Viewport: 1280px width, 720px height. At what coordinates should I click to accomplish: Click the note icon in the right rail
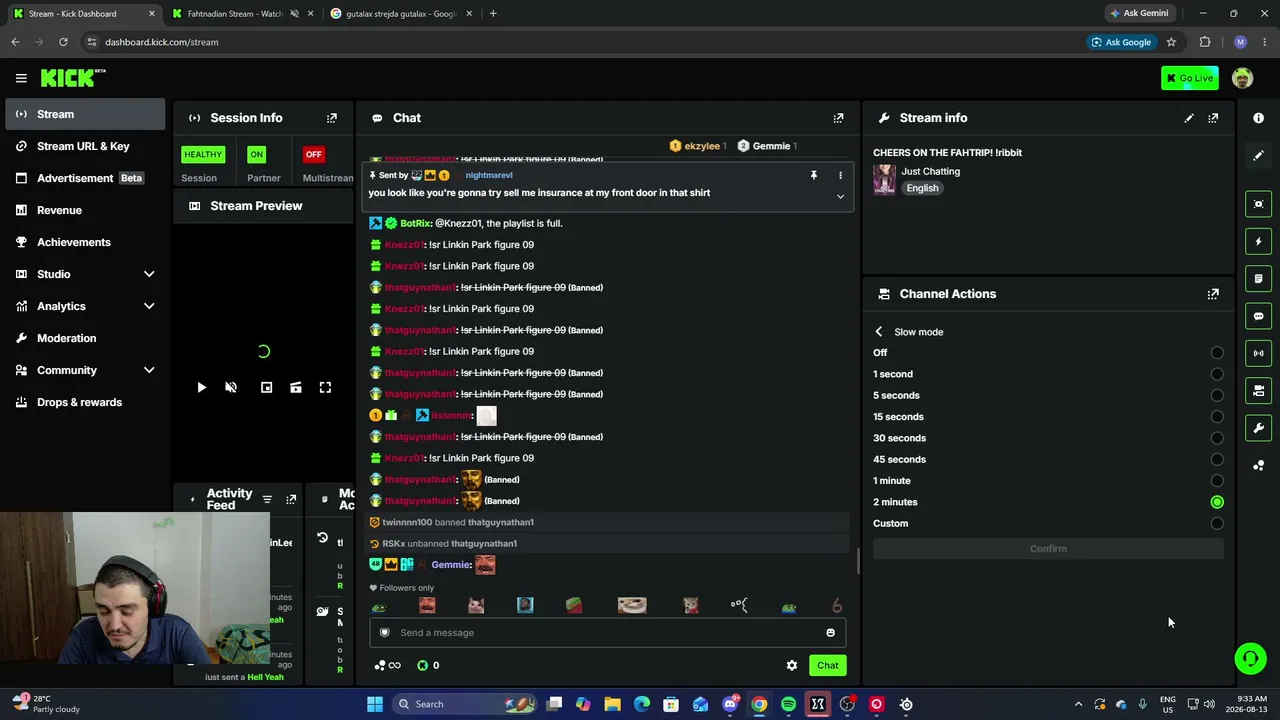[x=1258, y=278]
